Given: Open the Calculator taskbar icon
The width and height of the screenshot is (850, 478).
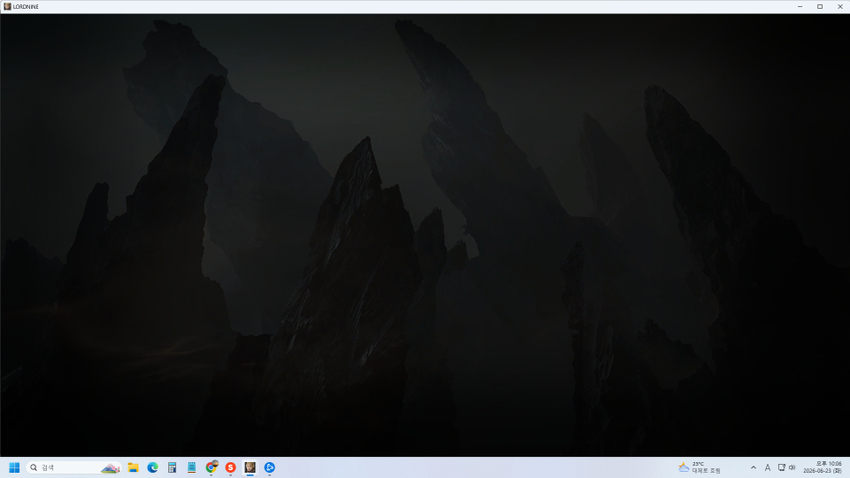Looking at the screenshot, I should 172,467.
